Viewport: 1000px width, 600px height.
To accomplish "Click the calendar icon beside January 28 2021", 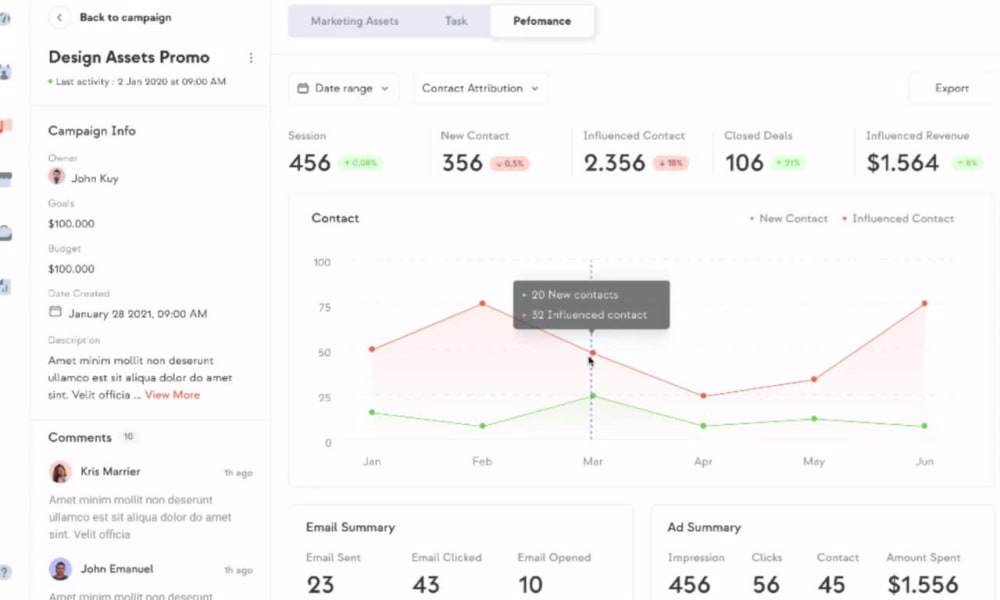I will point(55,312).
